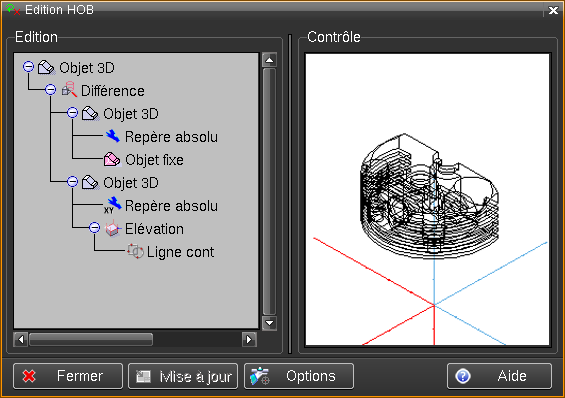Collapse the first nested Objet 3D node
The height and width of the screenshot is (398, 565).
[72, 113]
